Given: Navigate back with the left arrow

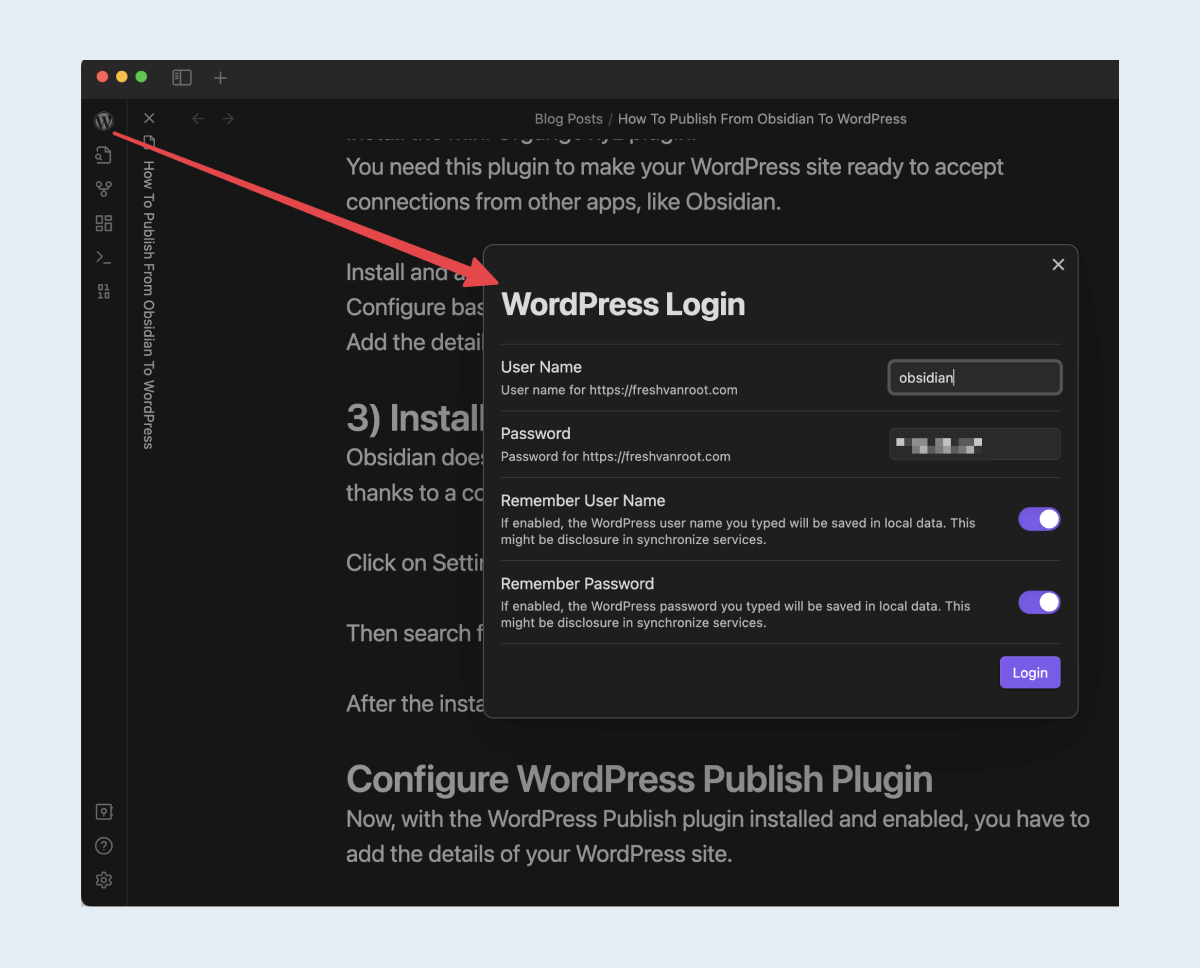Looking at the screenshot, I should (198, 118).
